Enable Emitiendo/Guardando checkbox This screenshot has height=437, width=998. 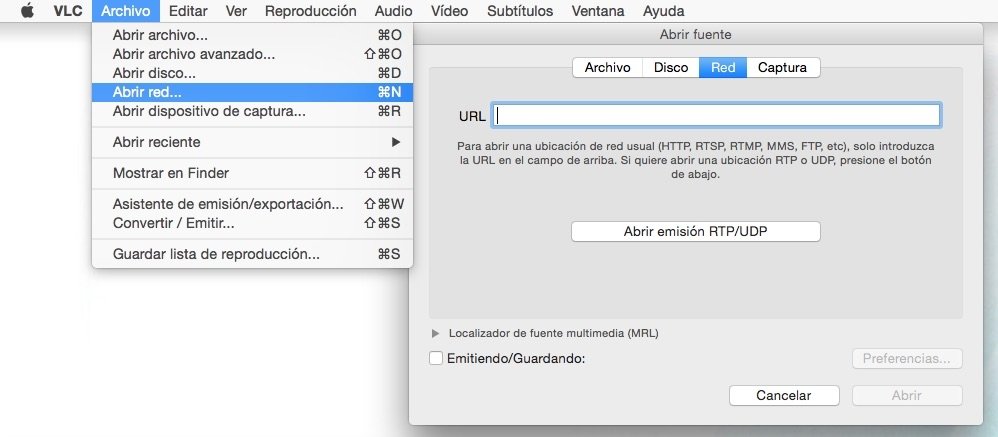(436, 358)
